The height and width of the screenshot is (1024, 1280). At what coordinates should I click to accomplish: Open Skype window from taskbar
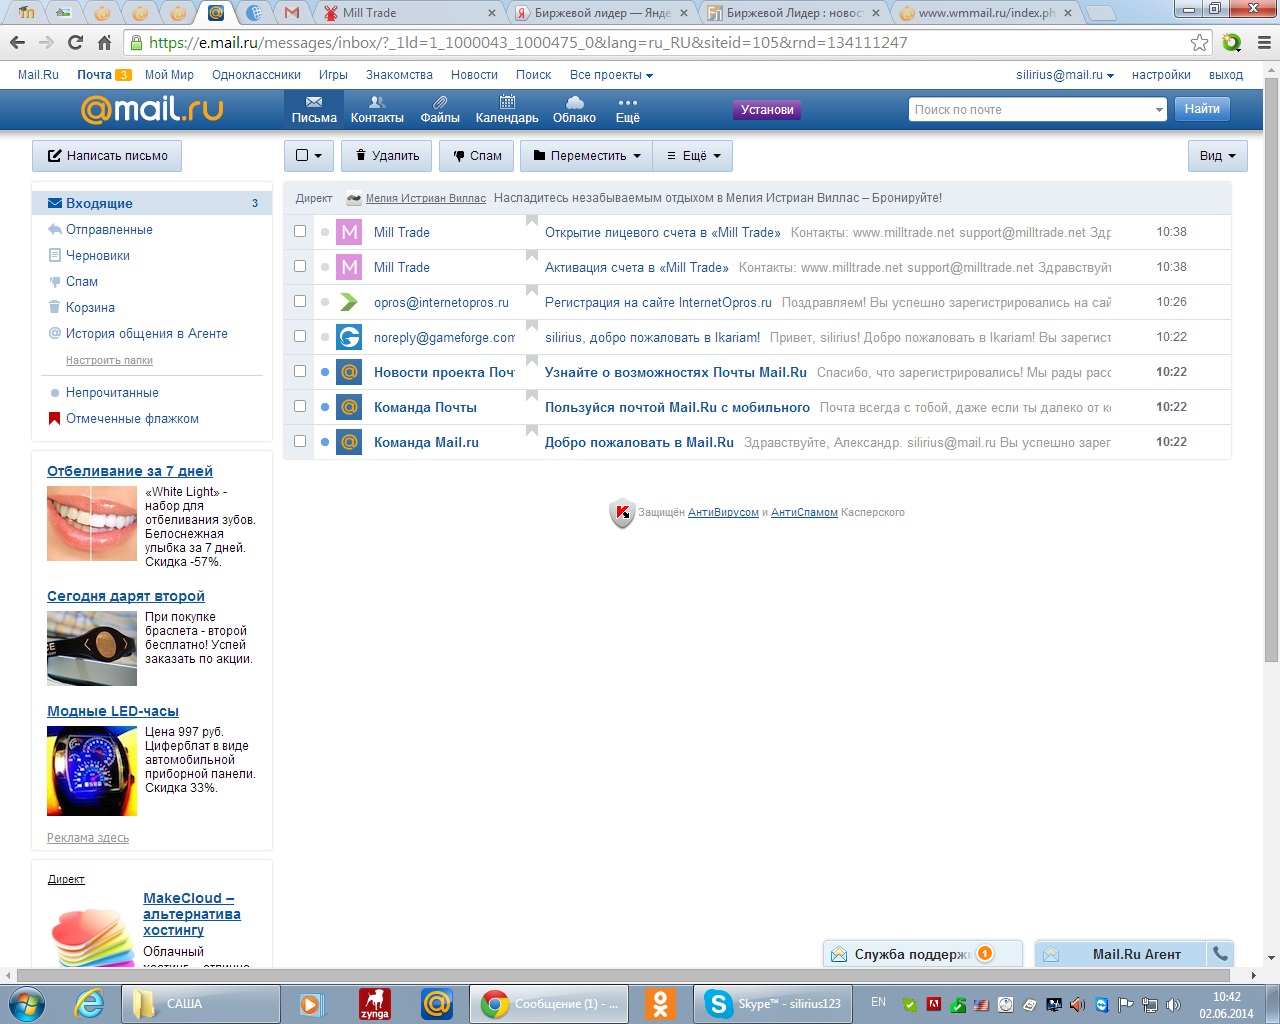tap(771, 1003)
